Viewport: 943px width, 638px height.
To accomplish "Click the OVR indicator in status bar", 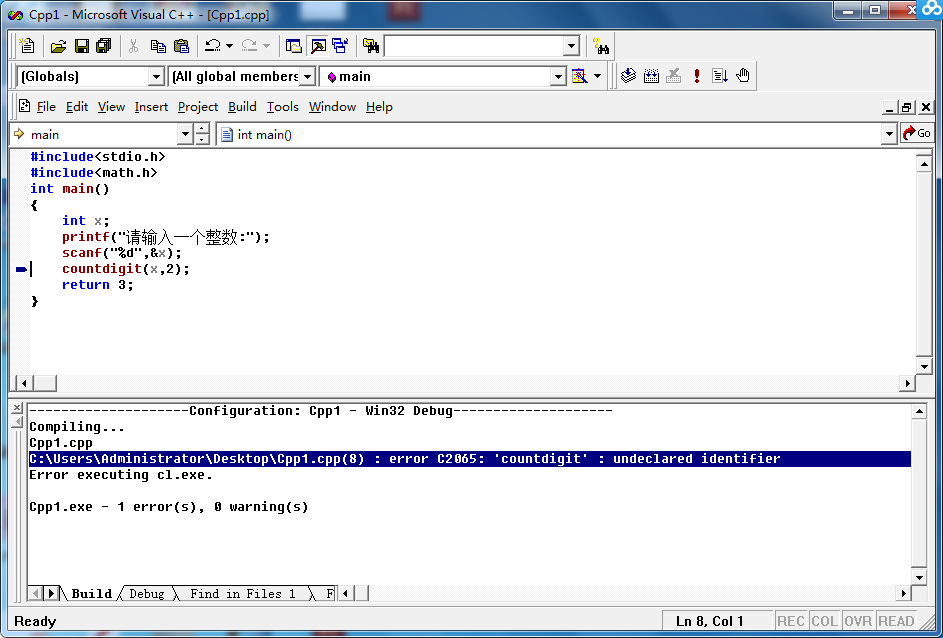I will 858,621.
